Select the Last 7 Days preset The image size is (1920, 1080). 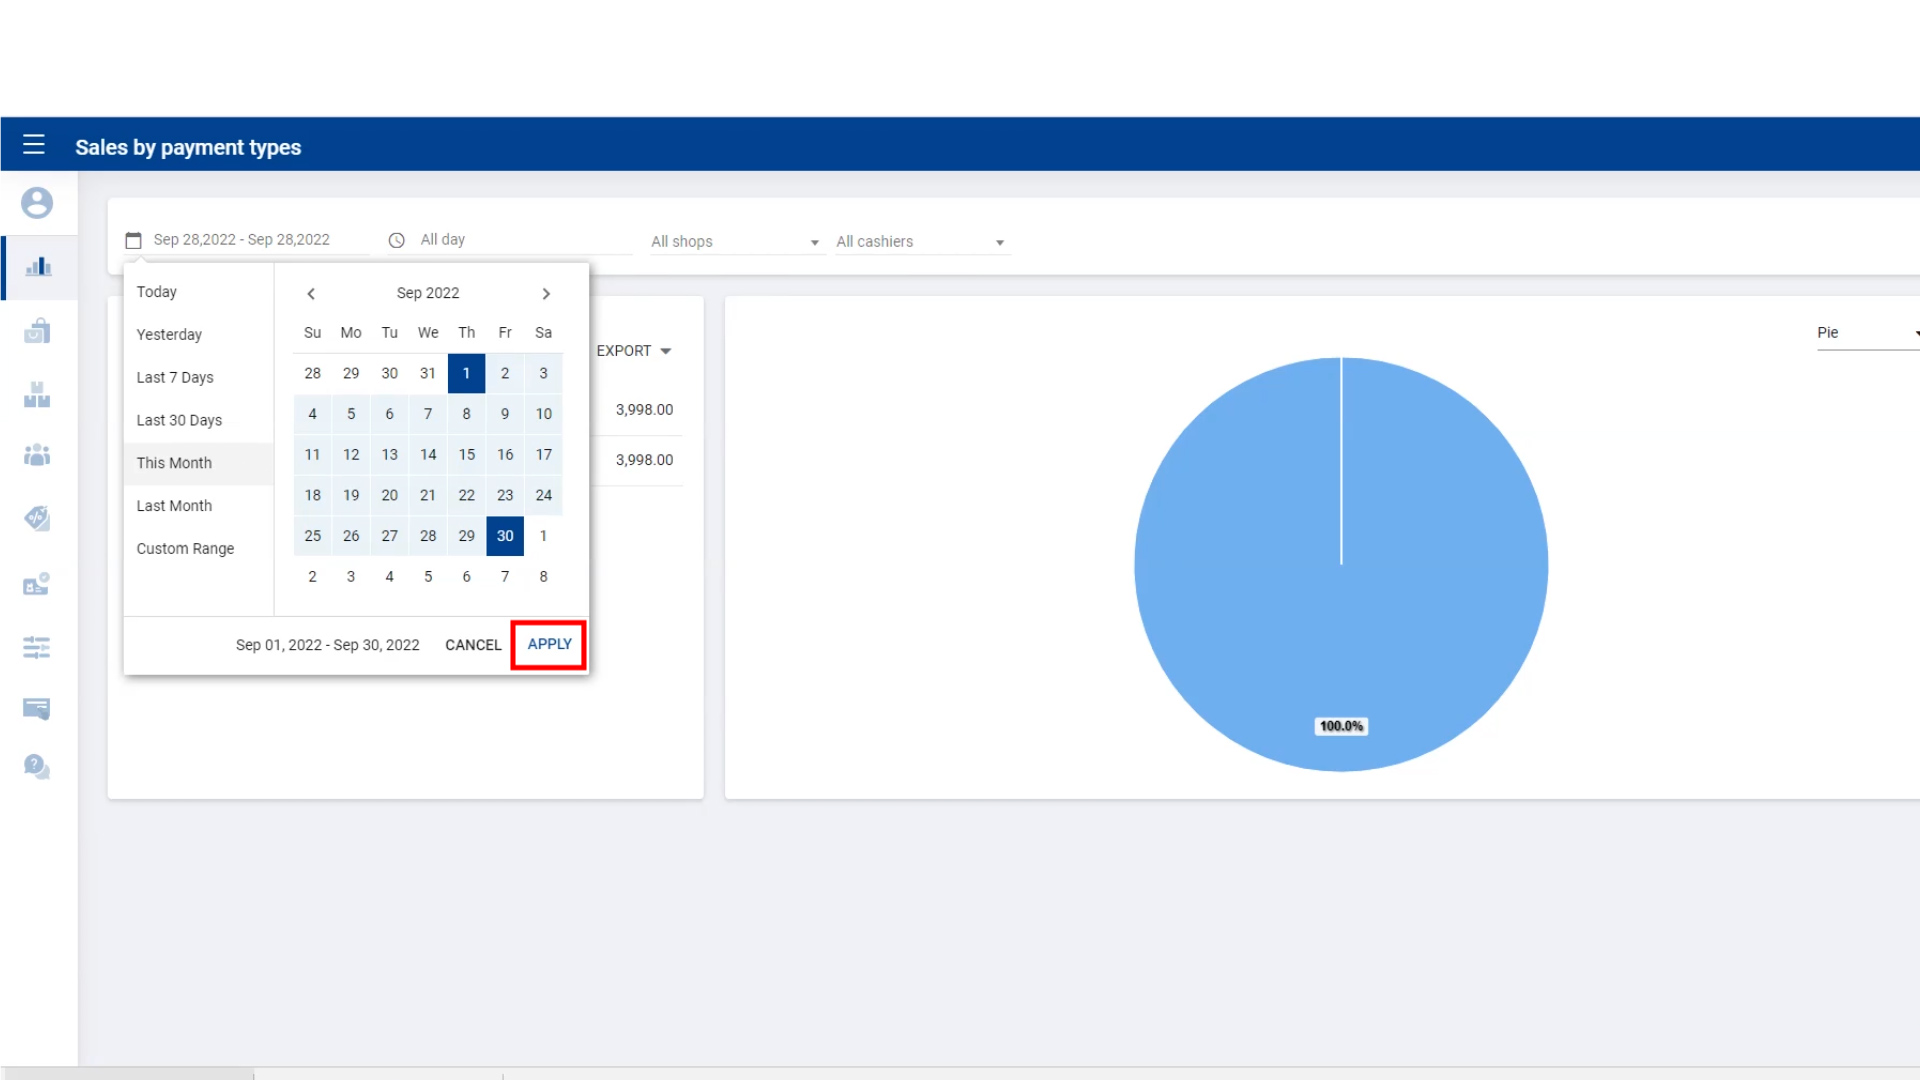coord(175,378)
